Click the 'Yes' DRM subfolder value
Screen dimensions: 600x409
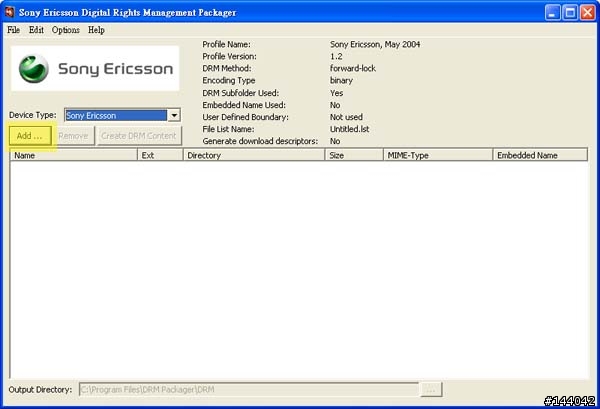tap(336, 93)
